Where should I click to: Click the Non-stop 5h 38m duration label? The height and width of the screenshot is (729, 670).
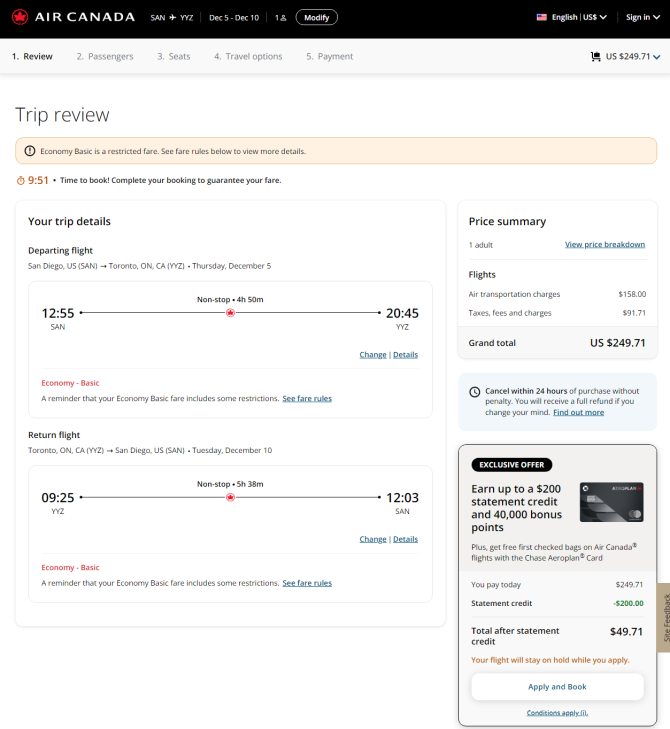tap(230, 484)
